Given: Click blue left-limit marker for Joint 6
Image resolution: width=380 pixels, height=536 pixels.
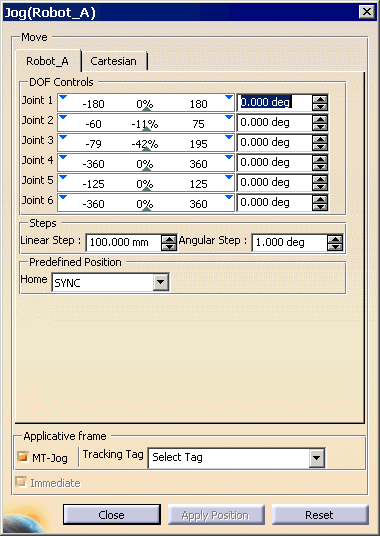Looking at the screenshot, I should (63, 197).
